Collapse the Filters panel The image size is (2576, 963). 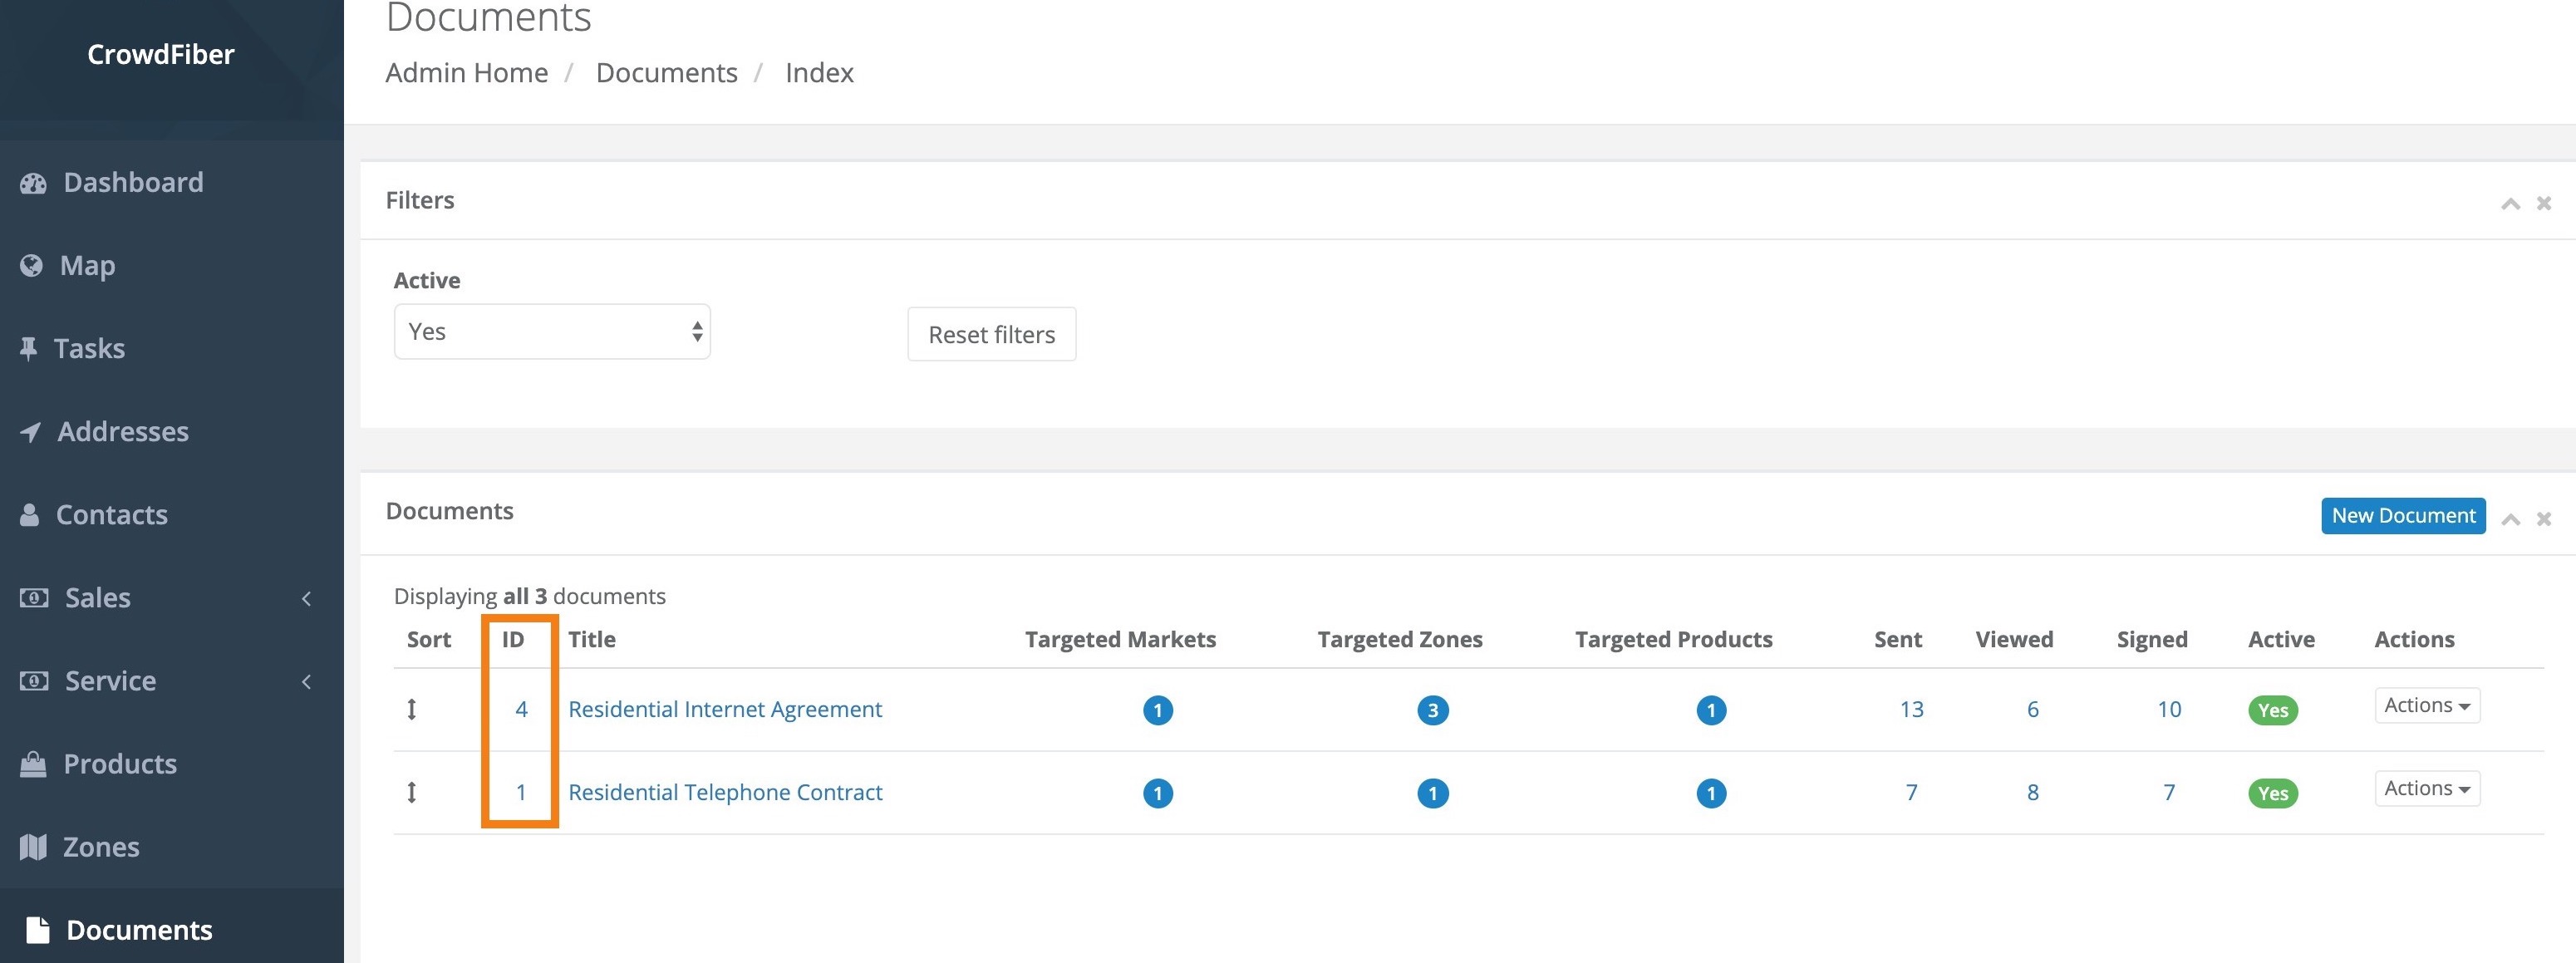2510,204
